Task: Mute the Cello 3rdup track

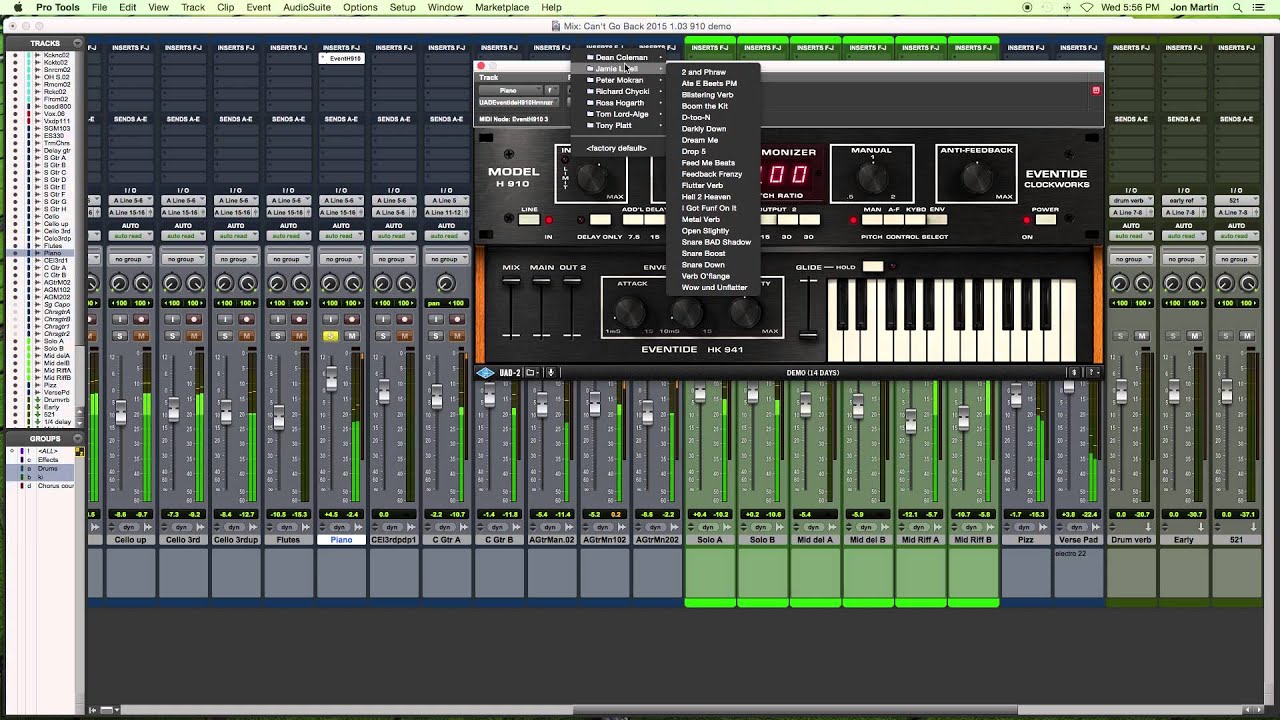Action: (247, 336)
